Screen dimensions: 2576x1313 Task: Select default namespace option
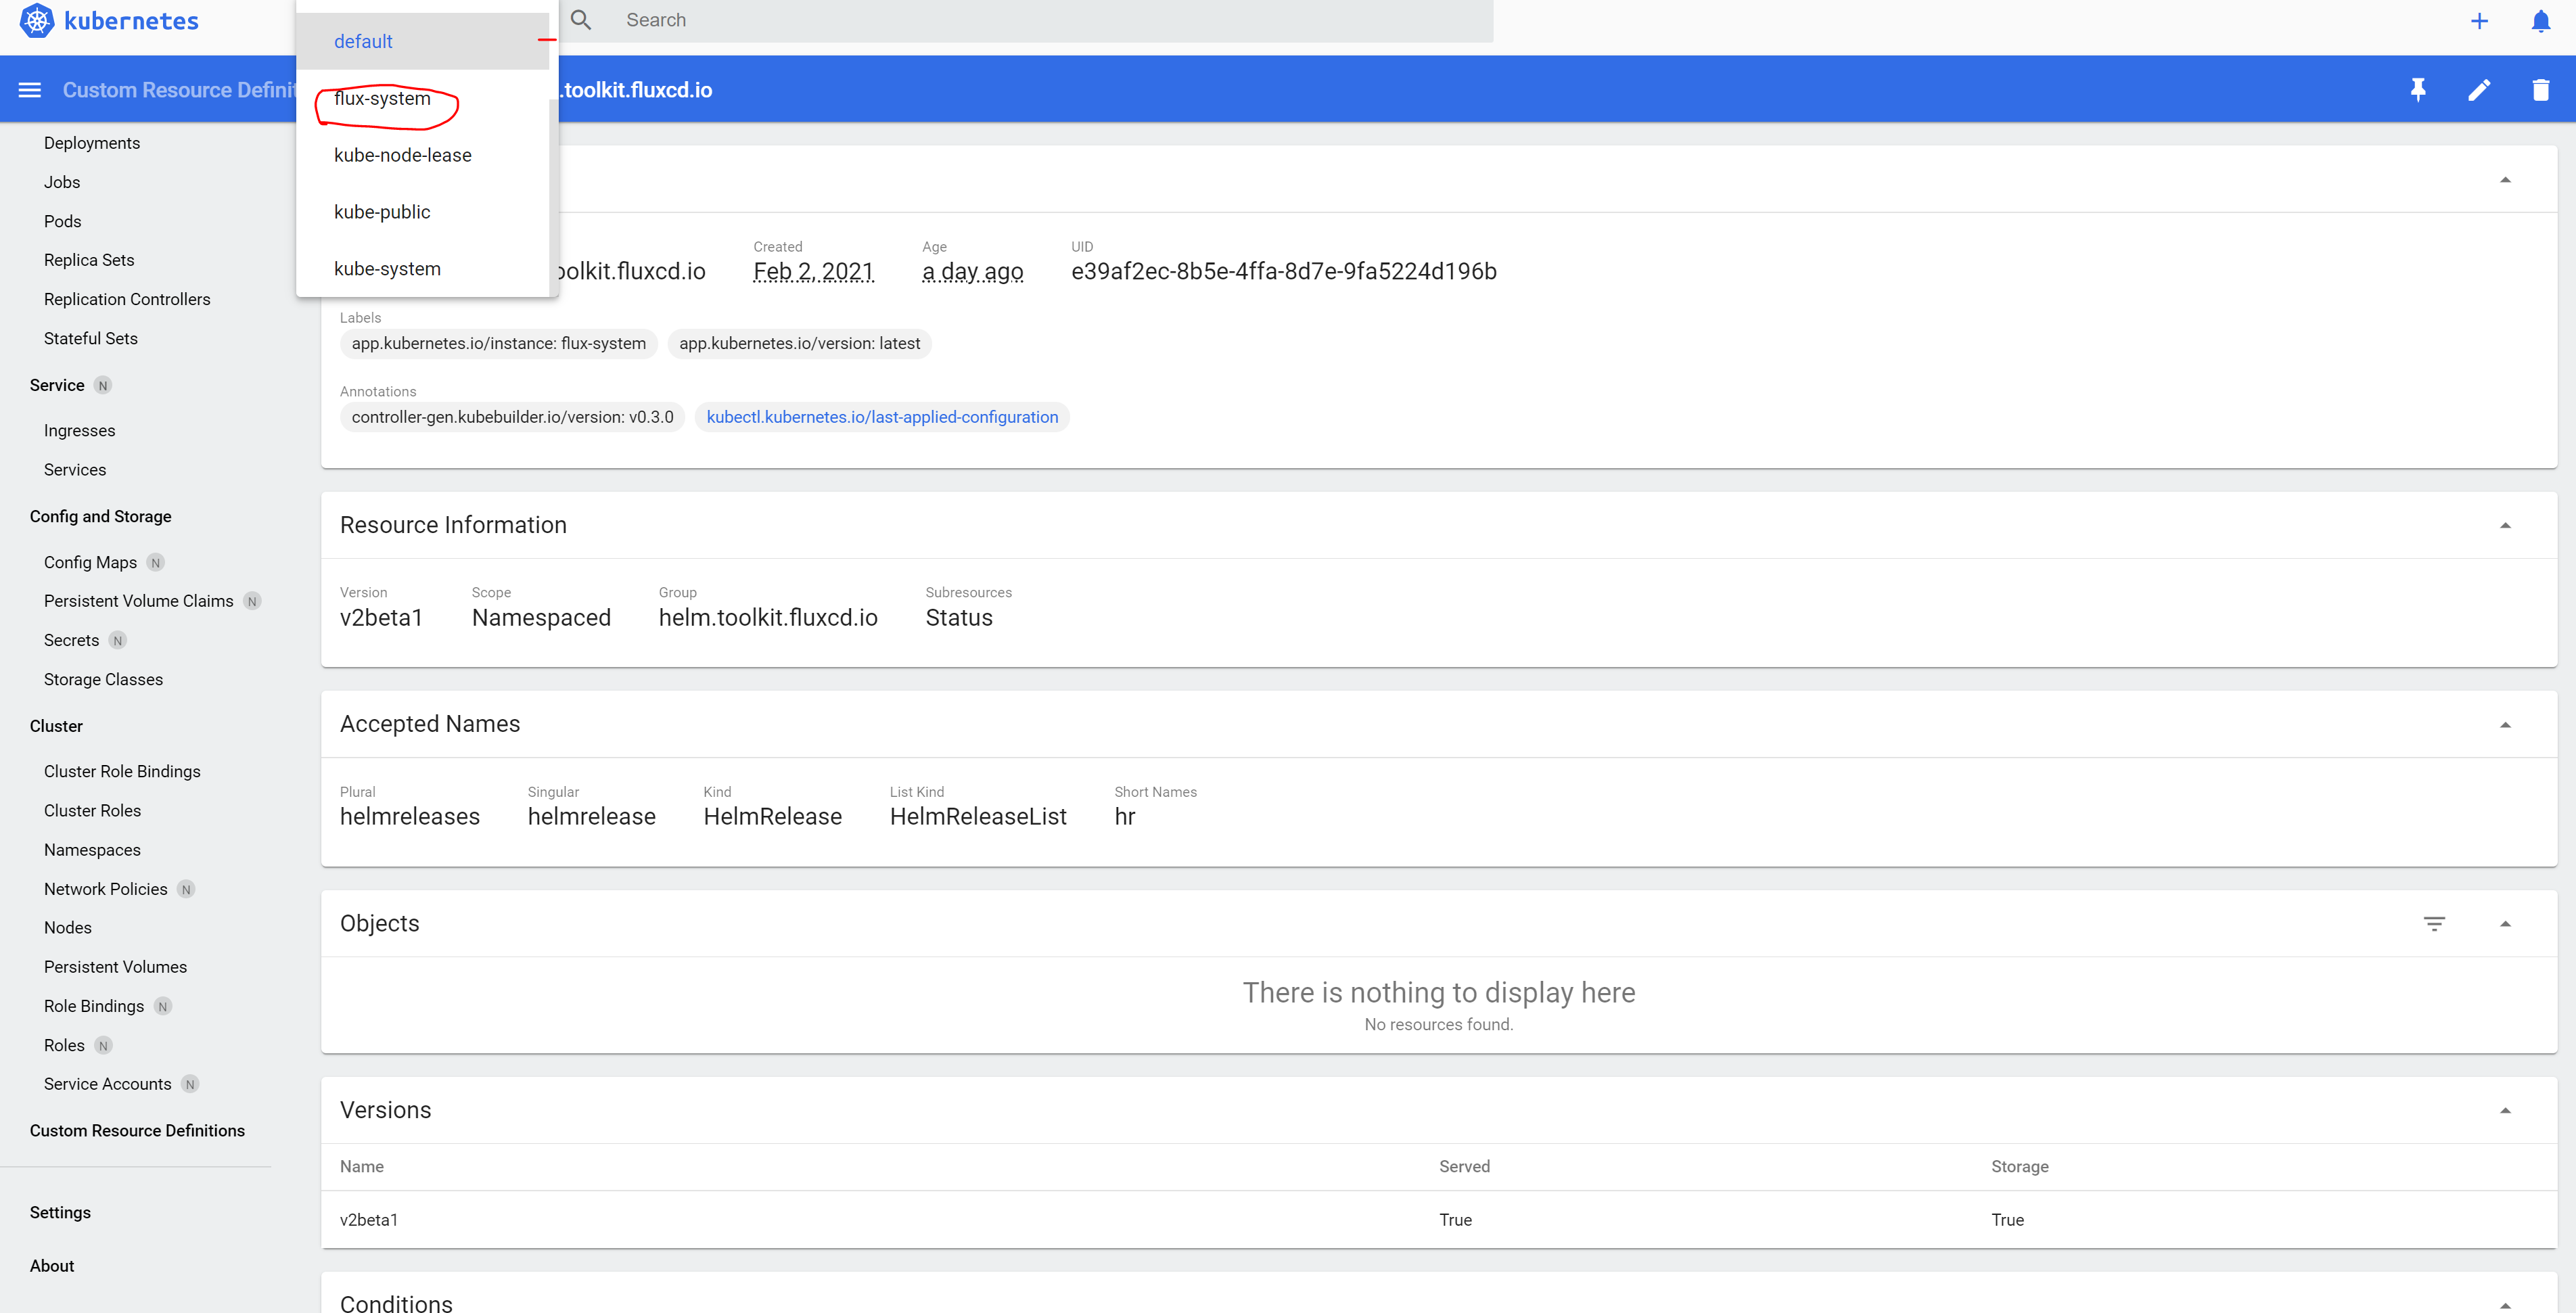point(422,41)
